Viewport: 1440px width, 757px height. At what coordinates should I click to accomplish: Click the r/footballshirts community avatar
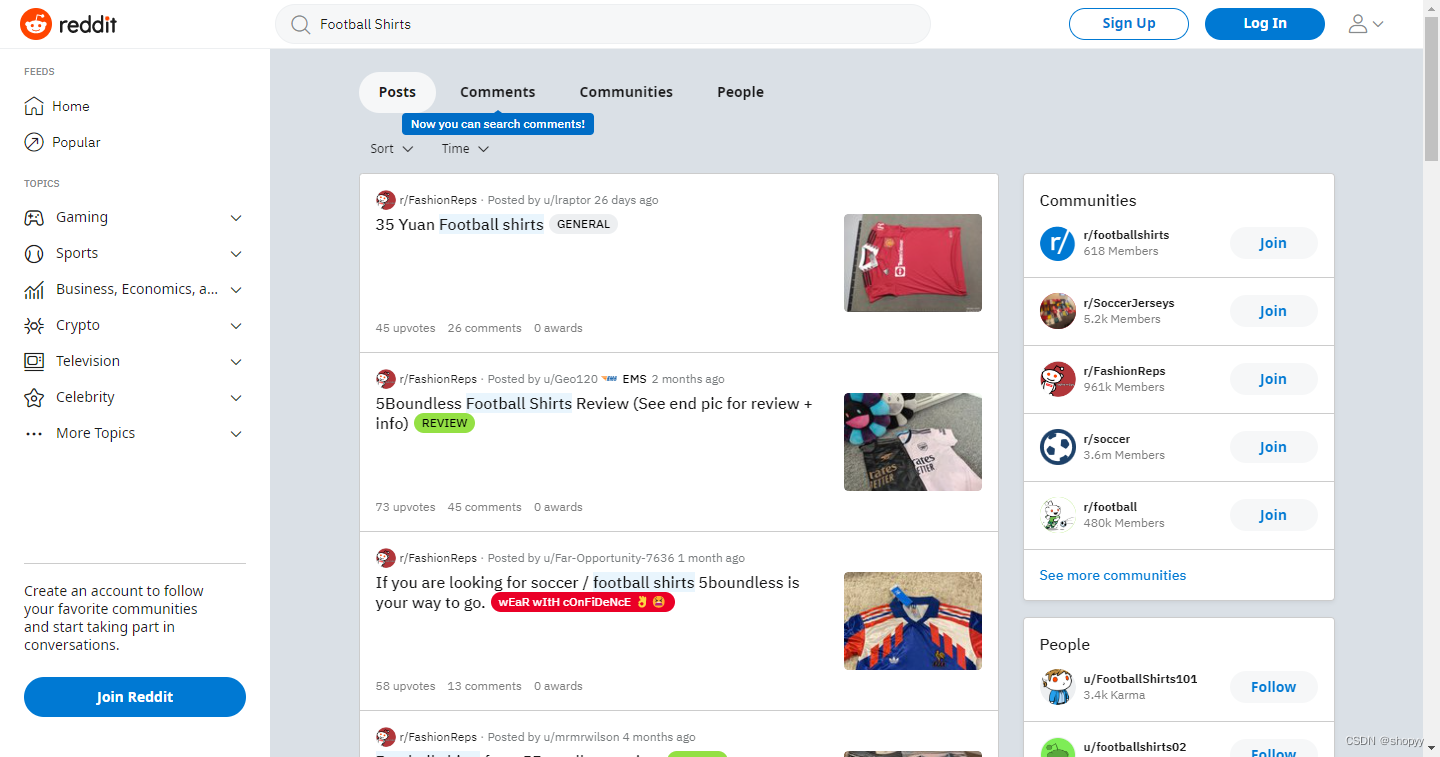[x=1057, y=243]
